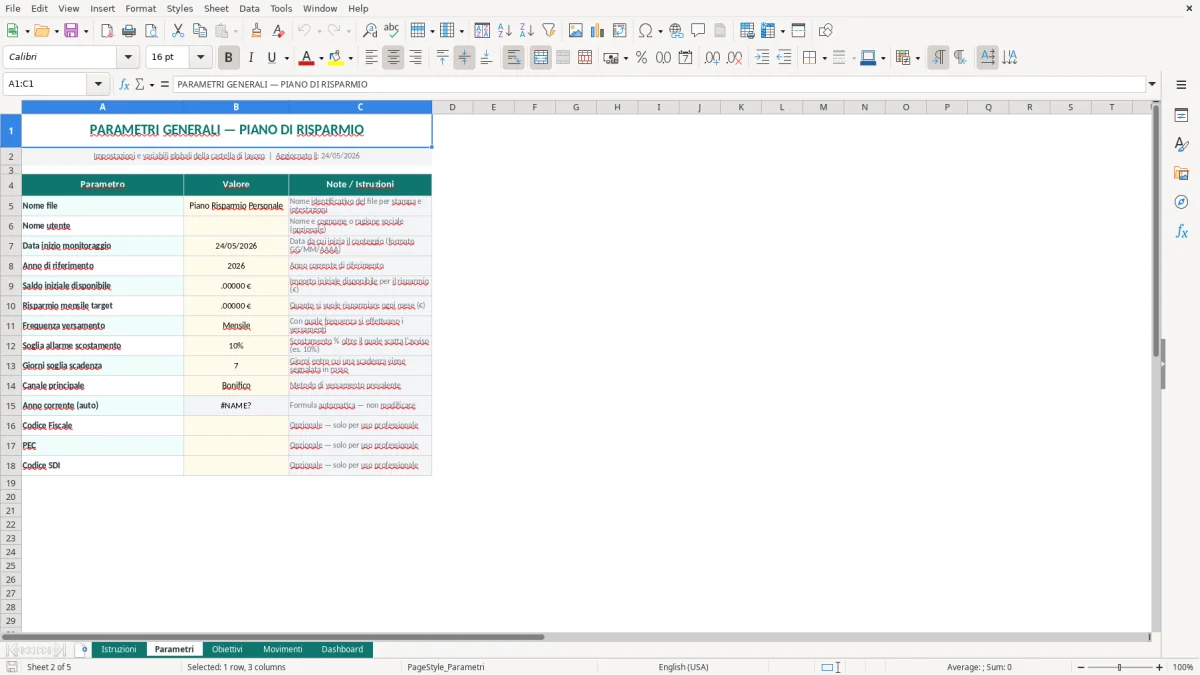
Task: Run the Spelling check icon
Action: pyautogui.click(x=391, y=31)
